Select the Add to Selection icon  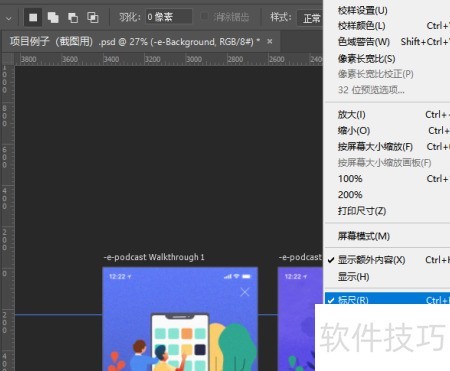pyautogui.click(x=53, y=17)
